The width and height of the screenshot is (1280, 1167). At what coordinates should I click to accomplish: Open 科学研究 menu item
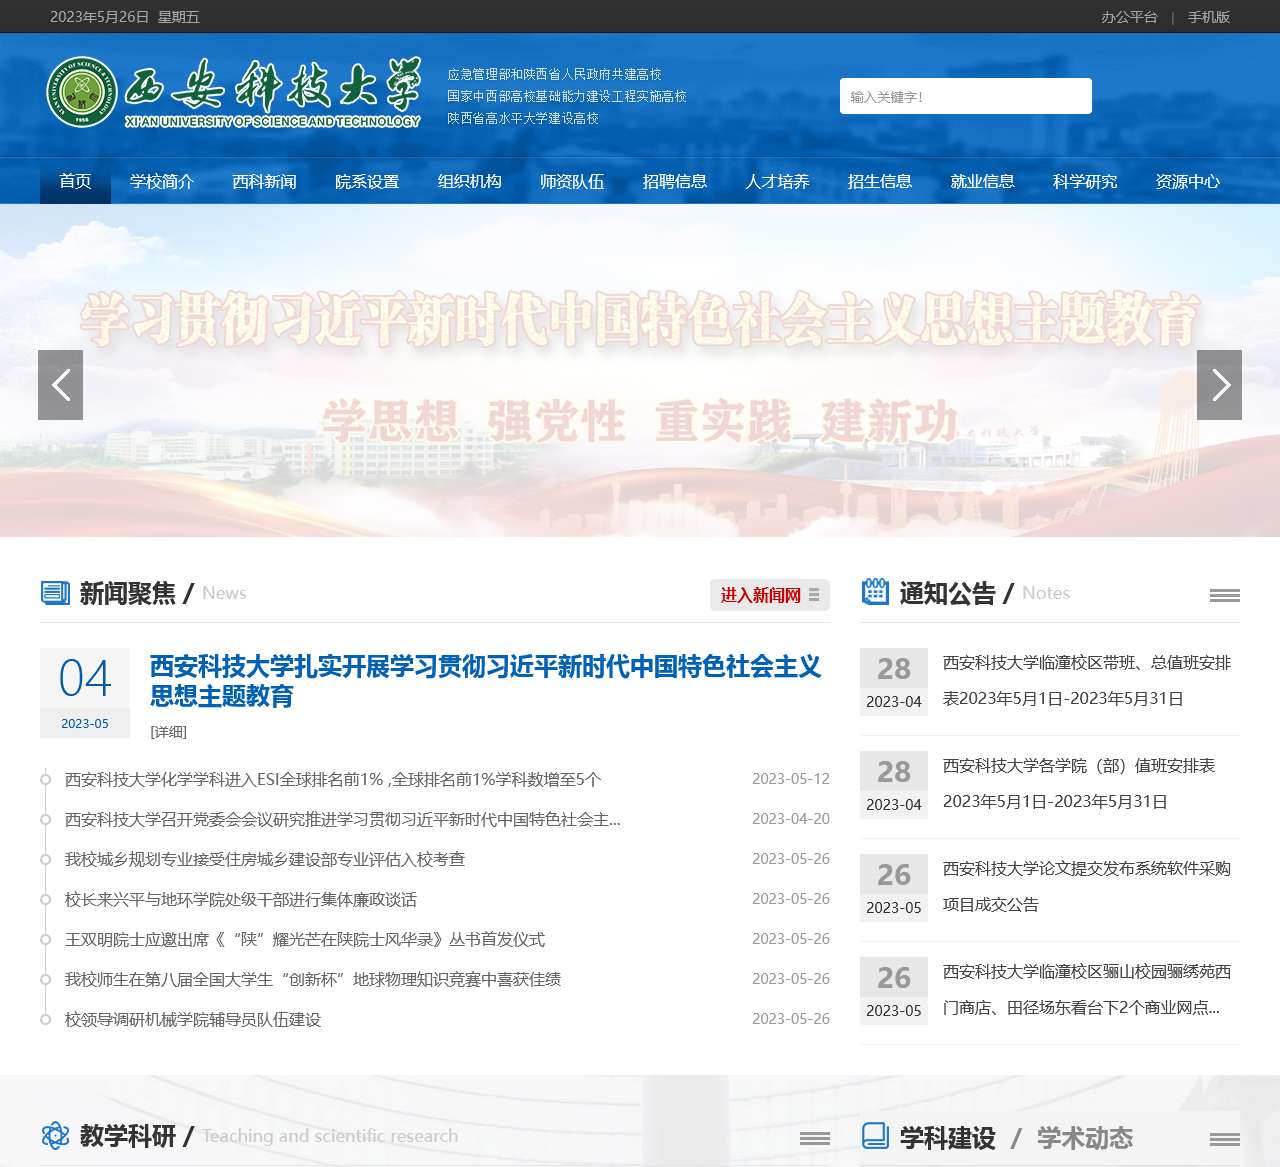click(1084, 181)
